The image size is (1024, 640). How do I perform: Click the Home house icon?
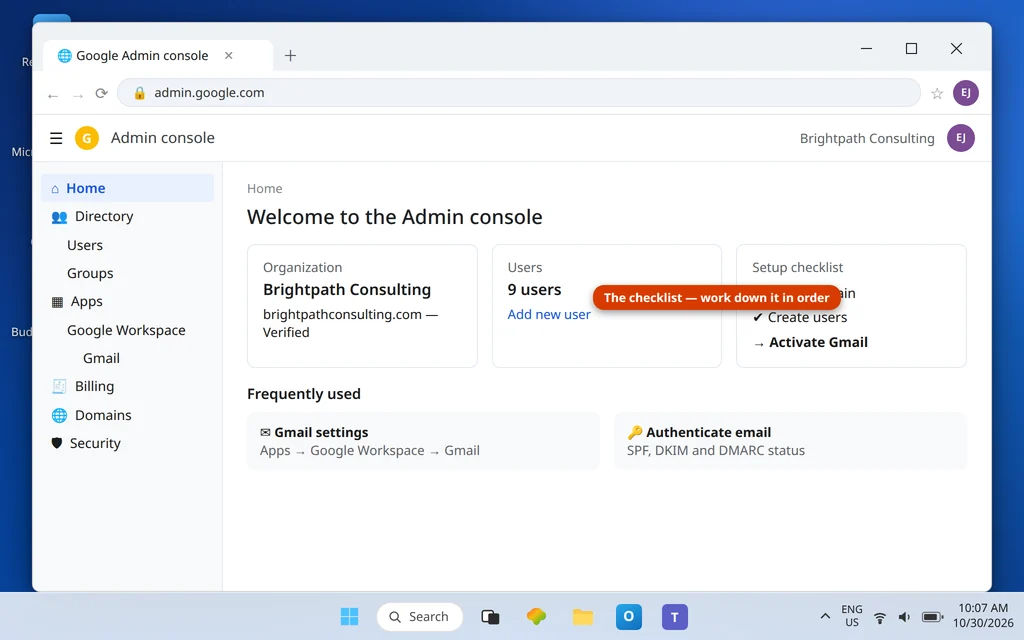(55, 189)
